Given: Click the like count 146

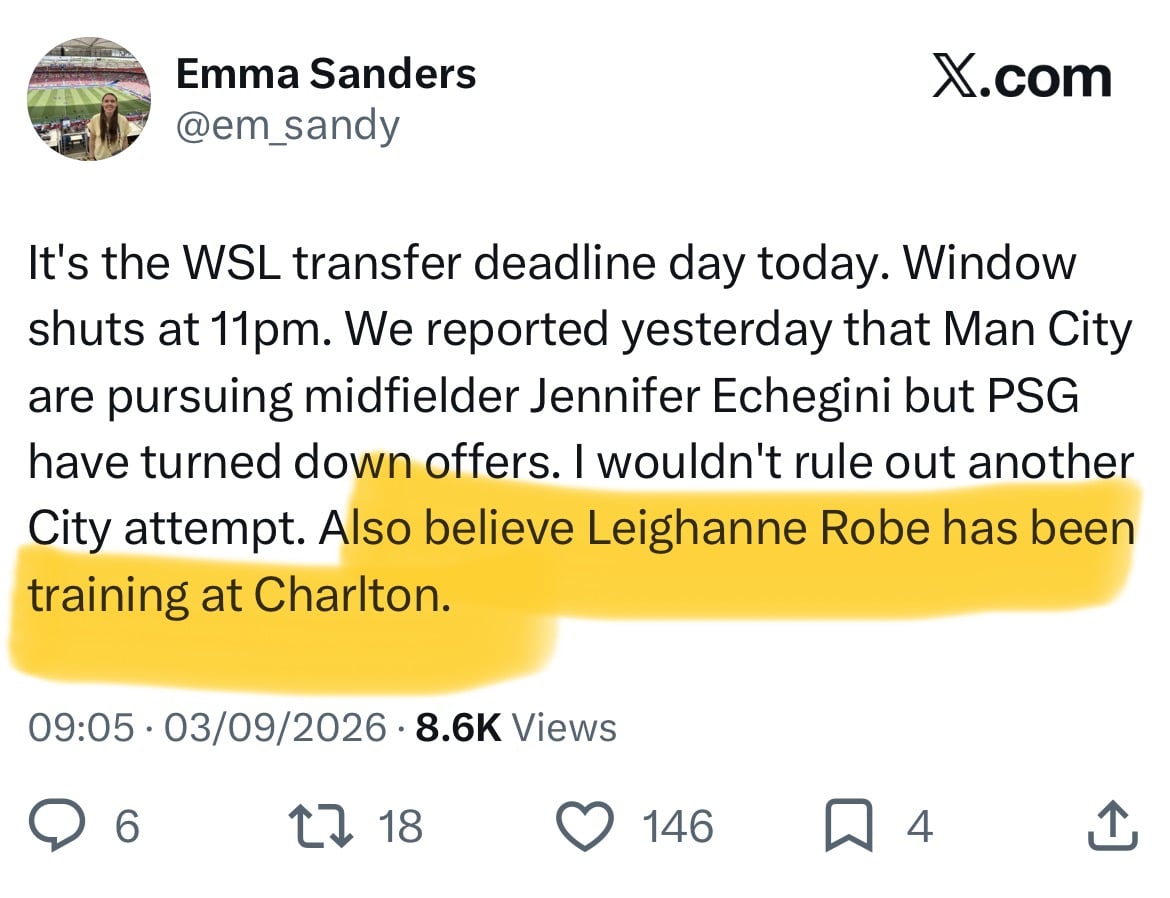Looking at the screenshot, I should coord(678,826).
